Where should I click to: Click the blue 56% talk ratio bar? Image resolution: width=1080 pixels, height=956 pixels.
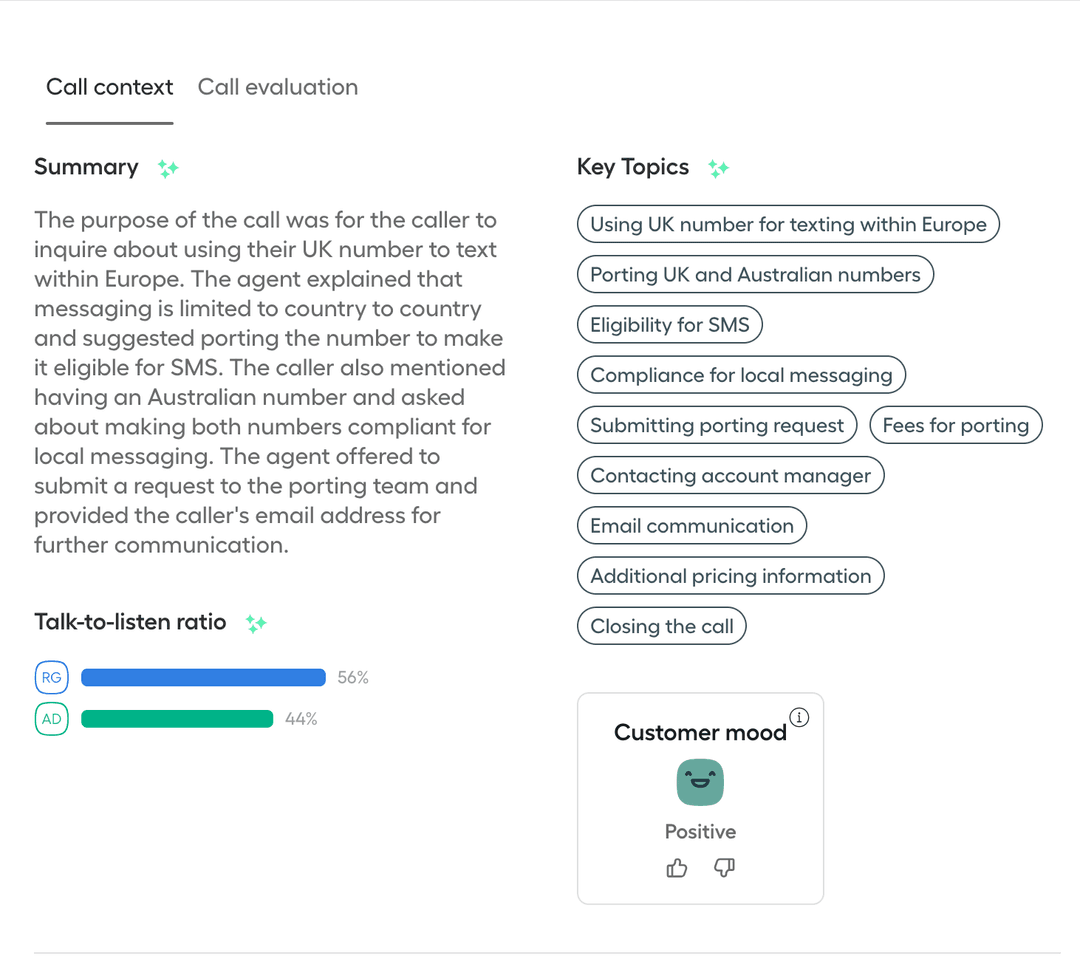tap(203, 677)
